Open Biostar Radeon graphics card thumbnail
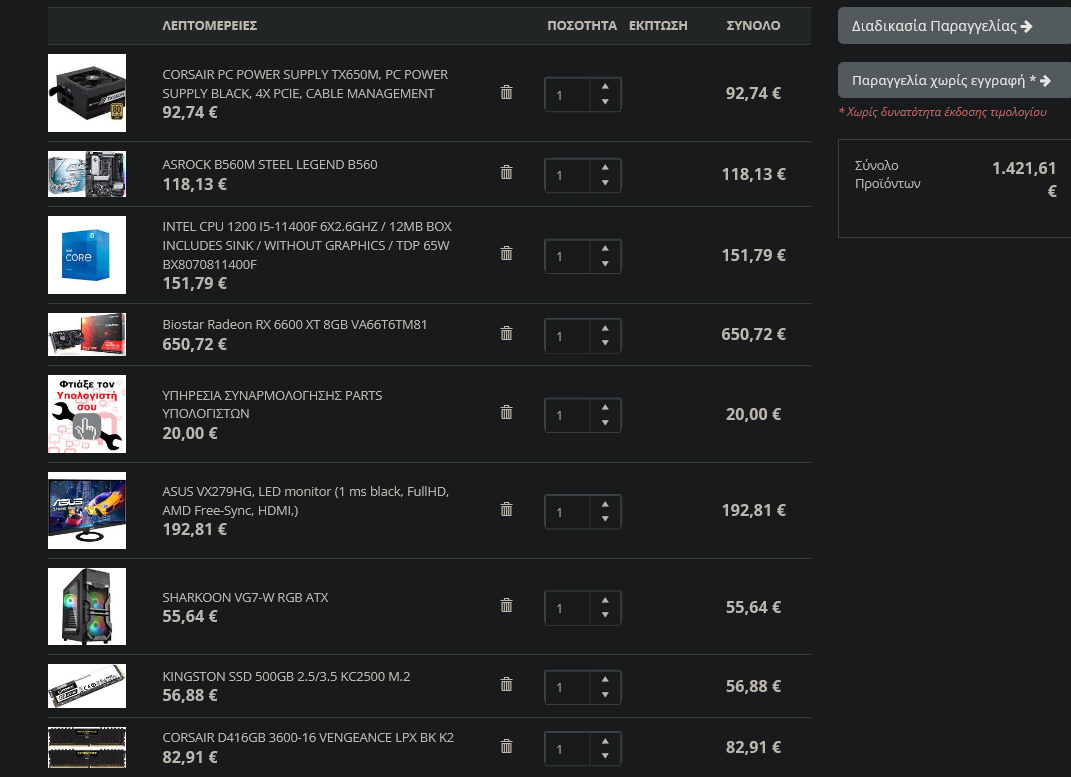This screenshot has width=1071, height=777. pyautogui.click(x=87, y=335)
